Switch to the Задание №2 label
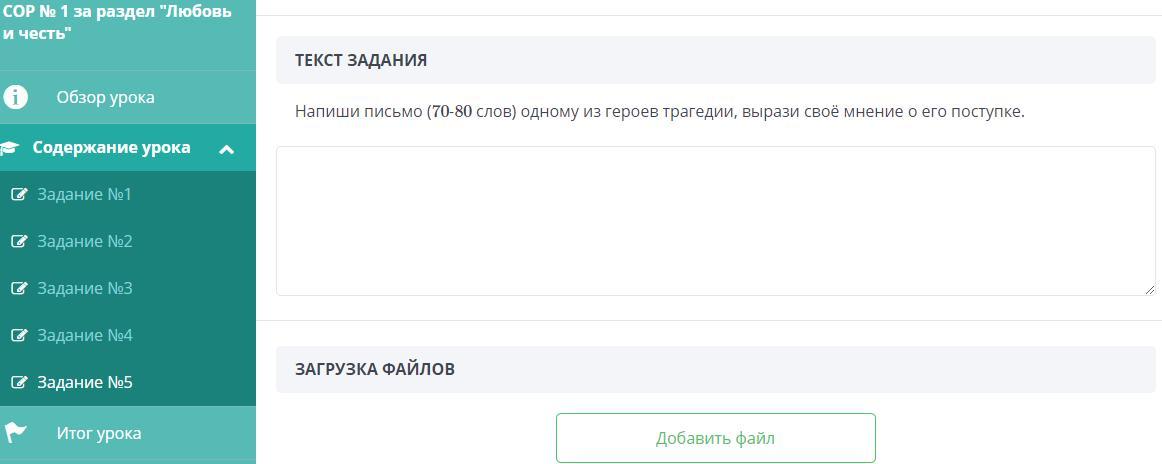 click(x=84, y=241)
